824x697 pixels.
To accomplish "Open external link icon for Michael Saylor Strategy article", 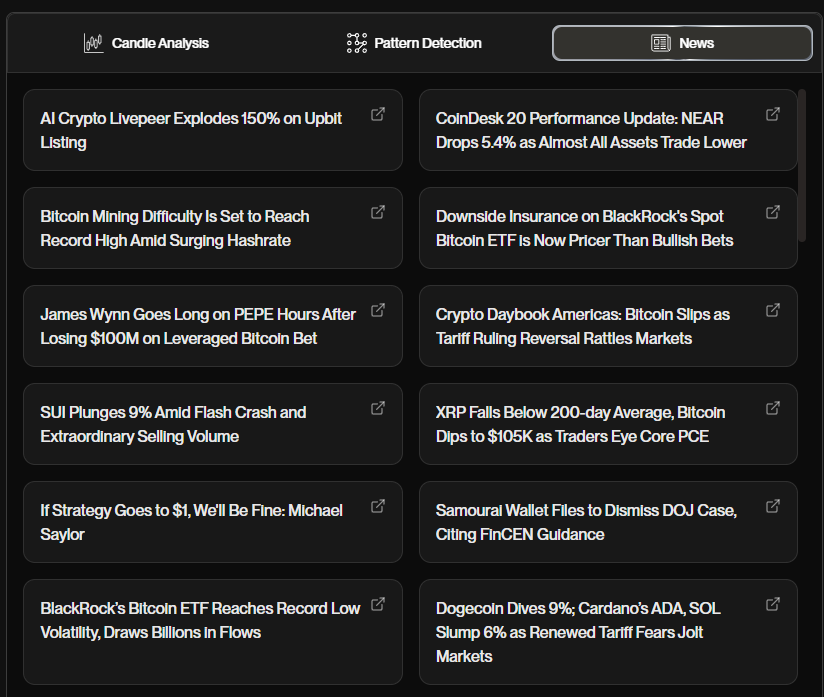I will point(378,506).
